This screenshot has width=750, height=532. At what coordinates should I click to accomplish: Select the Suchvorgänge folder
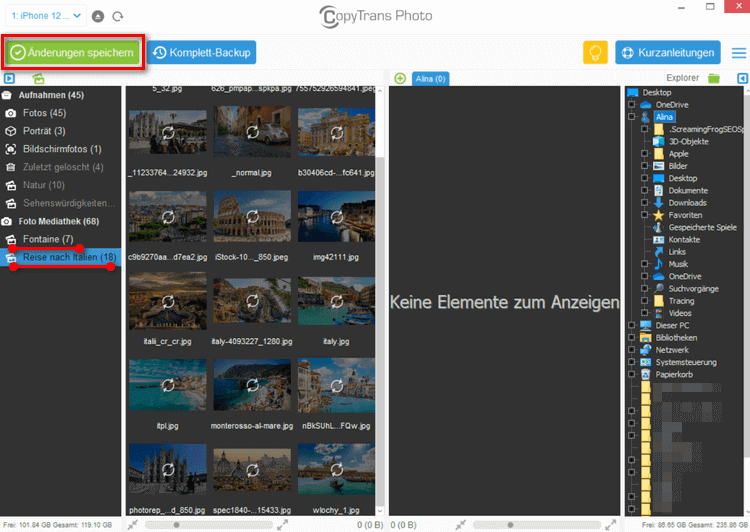tap(693, 288)
